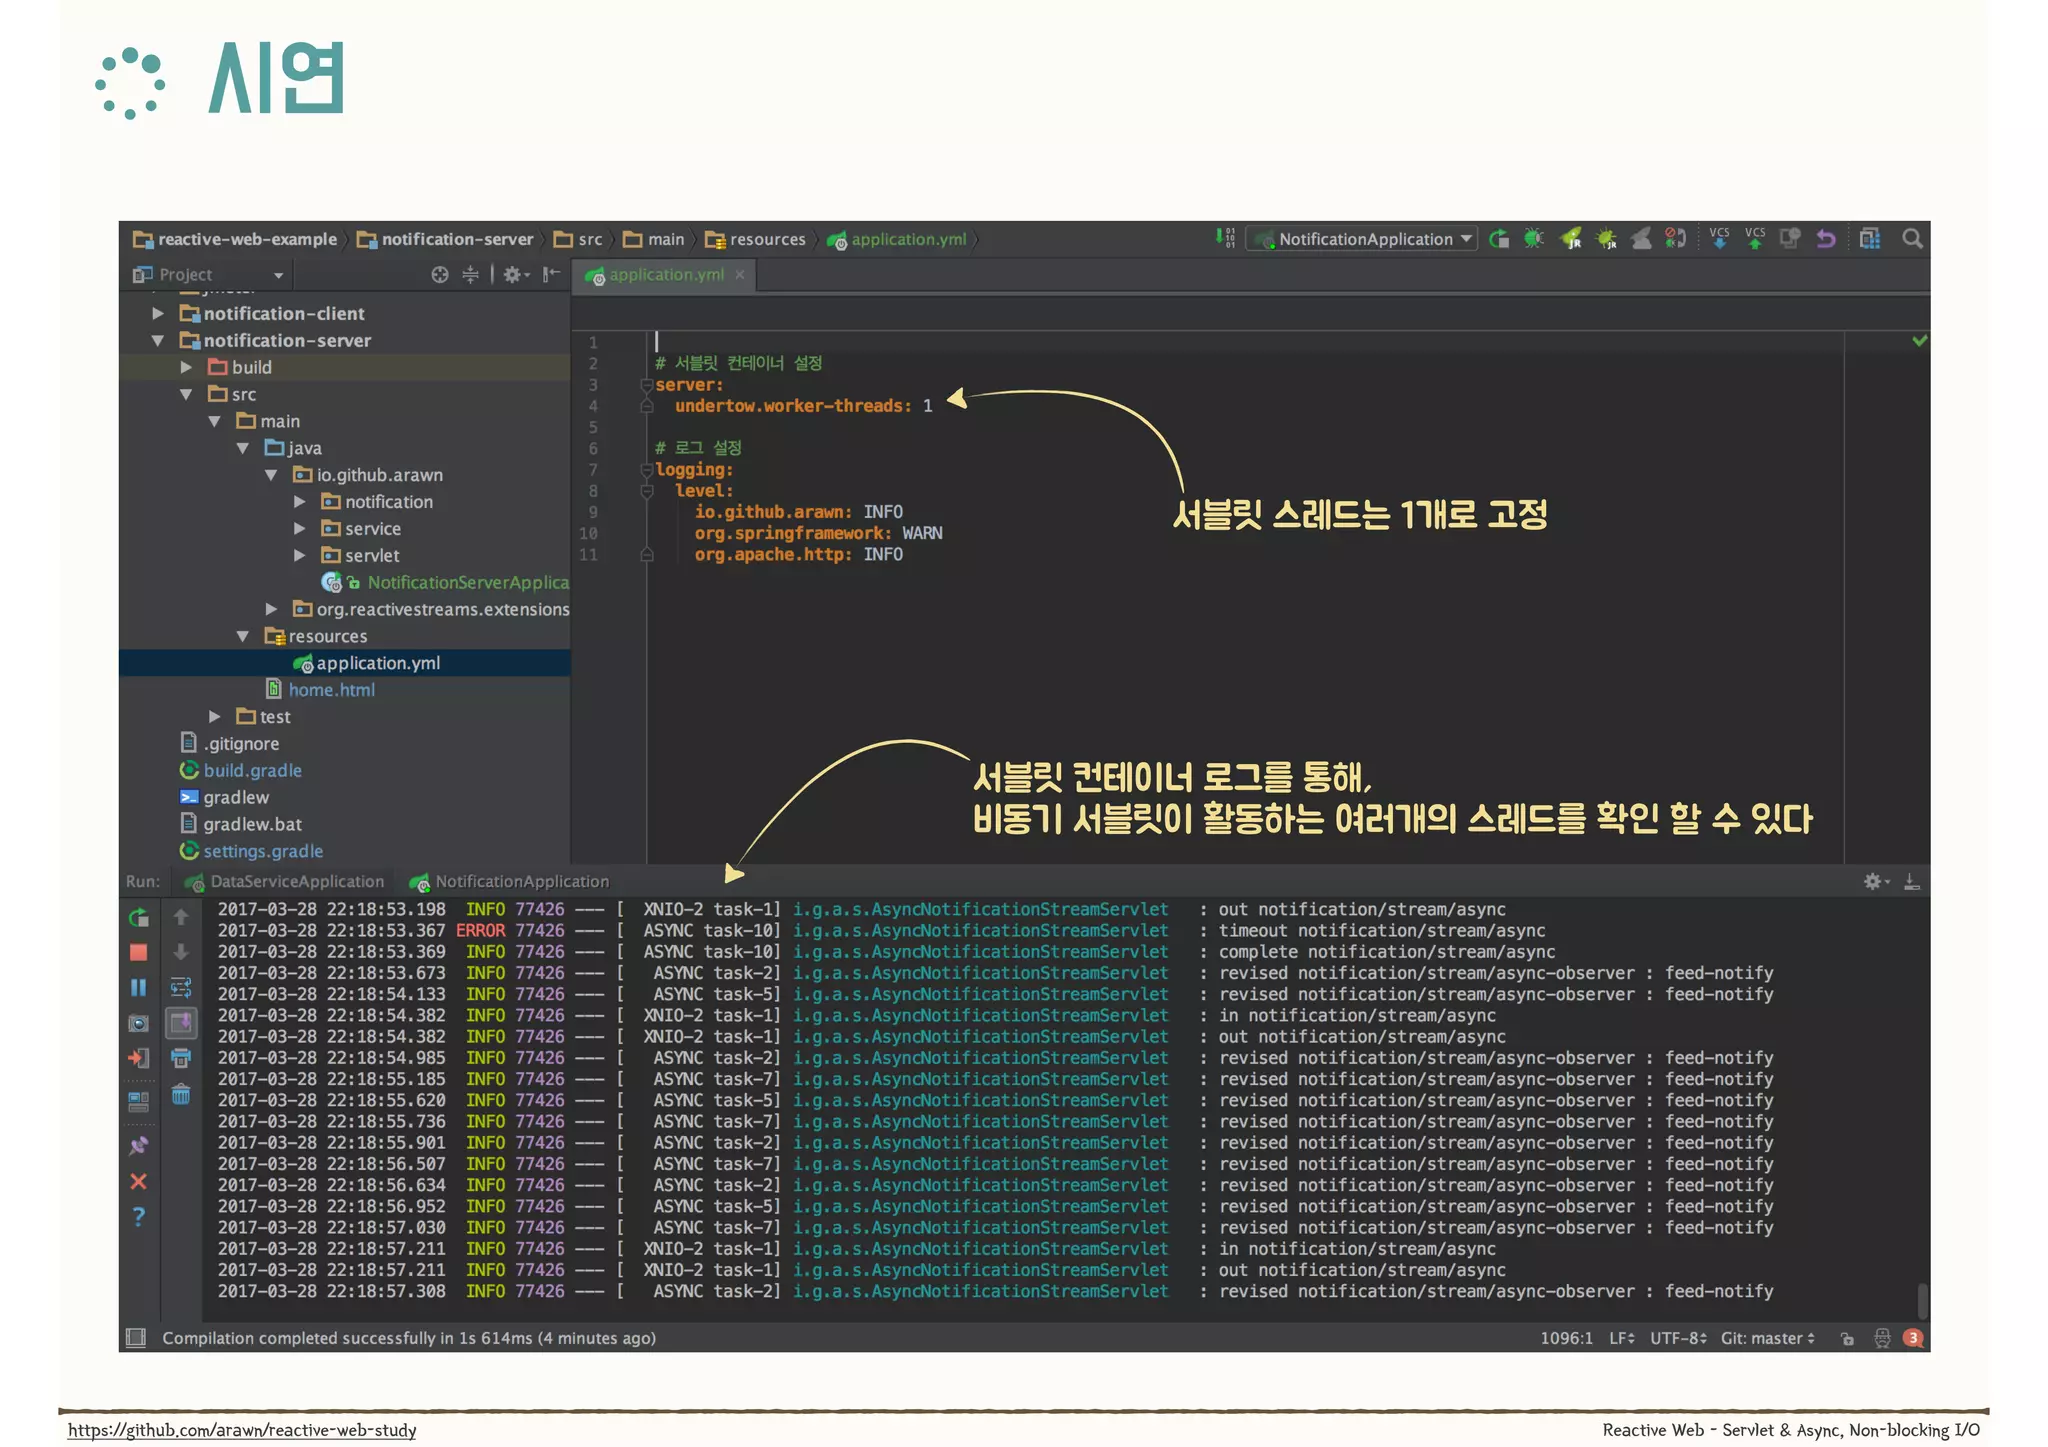
Task: Toggle soft-wrap in run console
Action: (181, 987)
